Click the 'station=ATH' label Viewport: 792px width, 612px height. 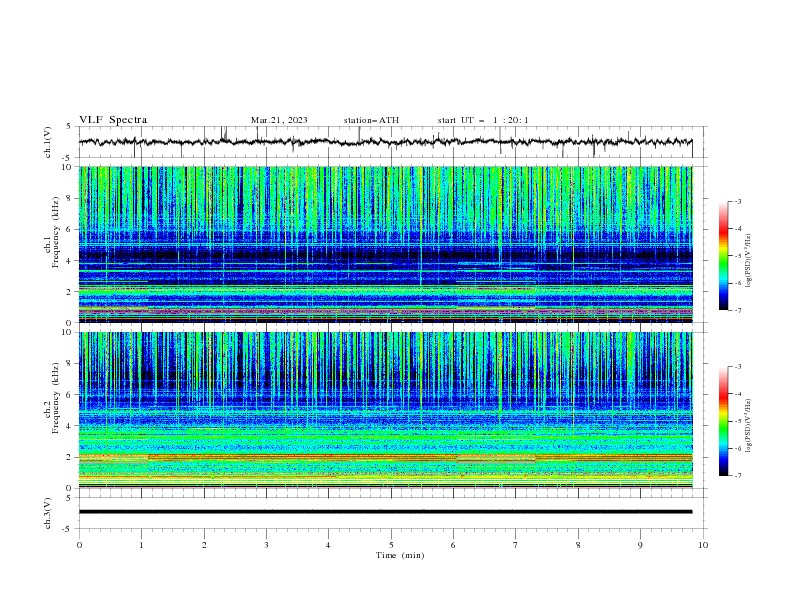coord(371,120)
